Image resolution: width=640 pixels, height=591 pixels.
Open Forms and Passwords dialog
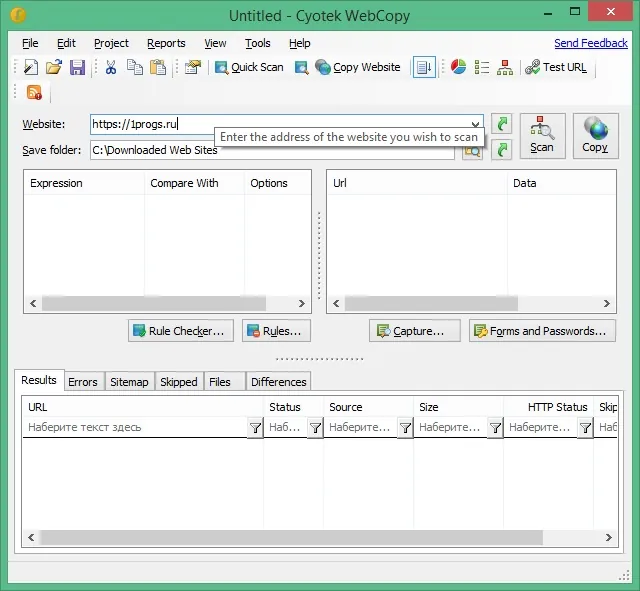542,331
